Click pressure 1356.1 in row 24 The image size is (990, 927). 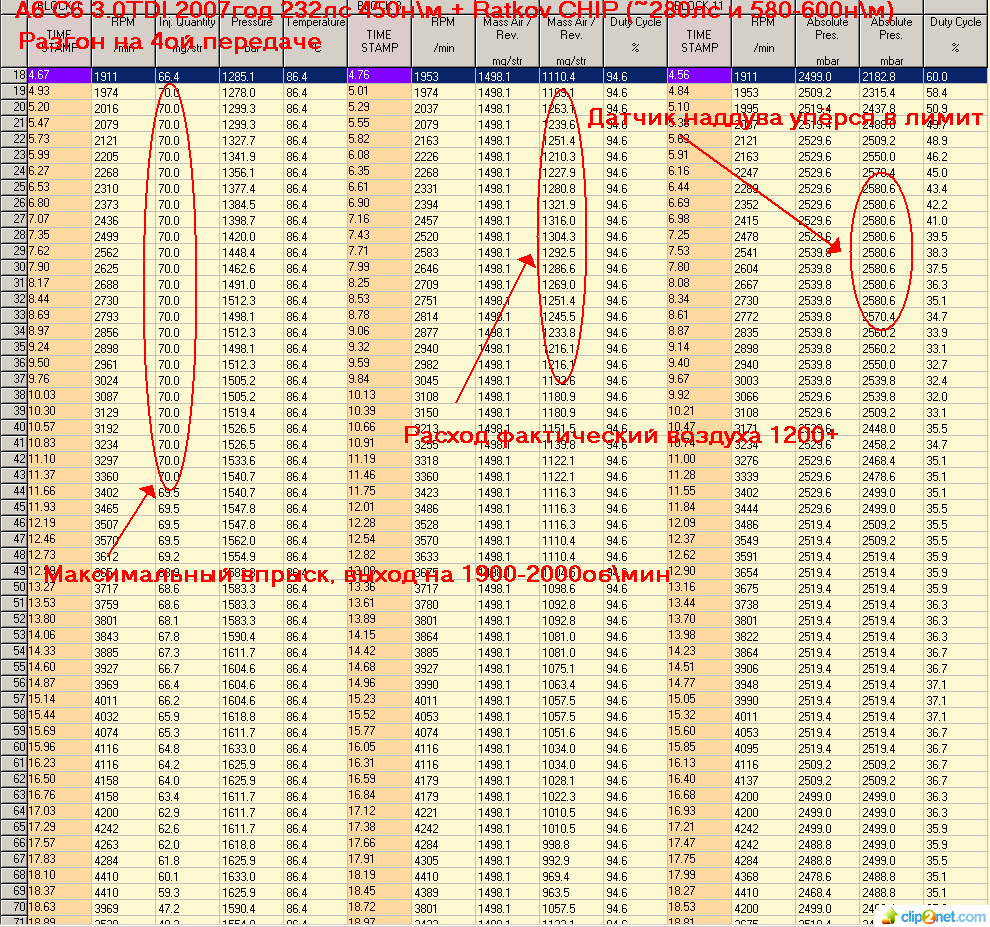251,172
